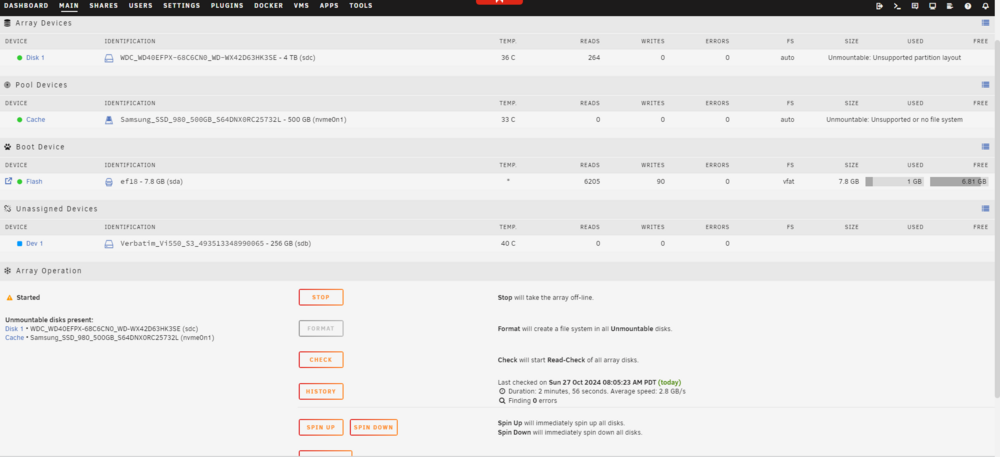This screenshot has width=1000, height=457.
Task: Open Disk 1 link under Unmountable disks present
Action: click(14, 329)
